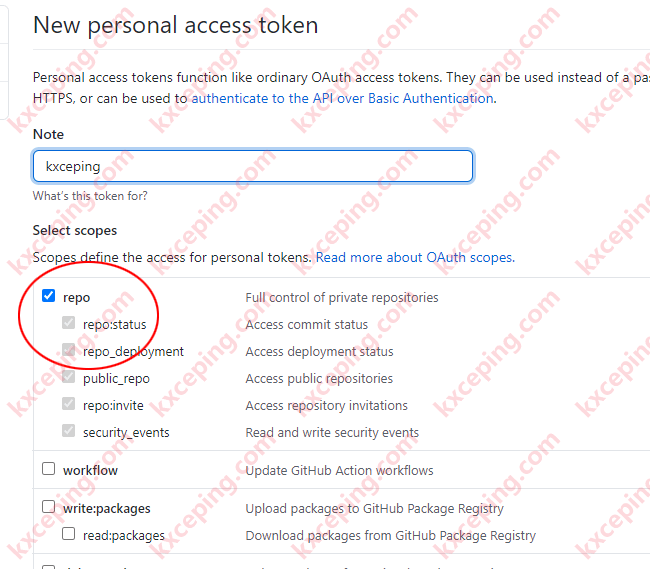Click the security_events scope label
This screenshot has width=650, height=569.
pos(126,433)
